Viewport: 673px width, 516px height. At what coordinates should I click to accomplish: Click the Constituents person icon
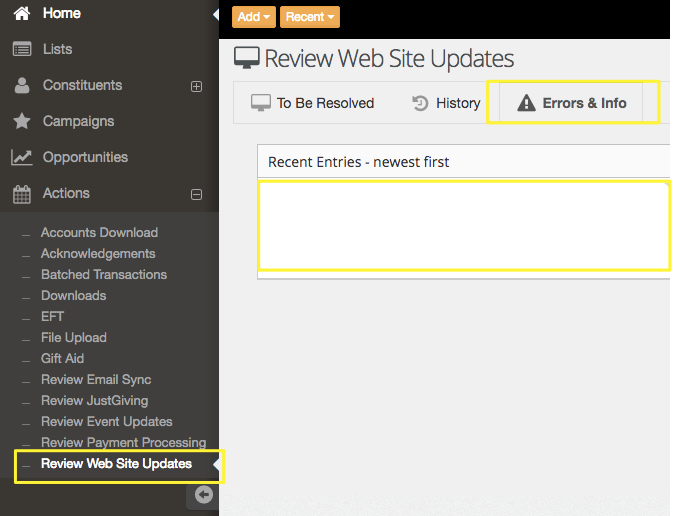(x=21, y=86)
